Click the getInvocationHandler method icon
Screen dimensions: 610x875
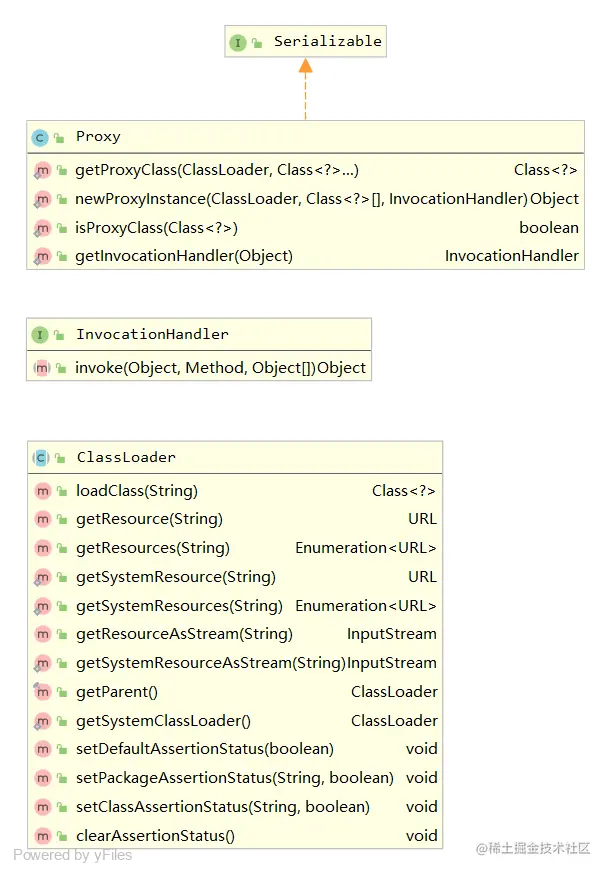pyautogui.click(x=42, y=256)
